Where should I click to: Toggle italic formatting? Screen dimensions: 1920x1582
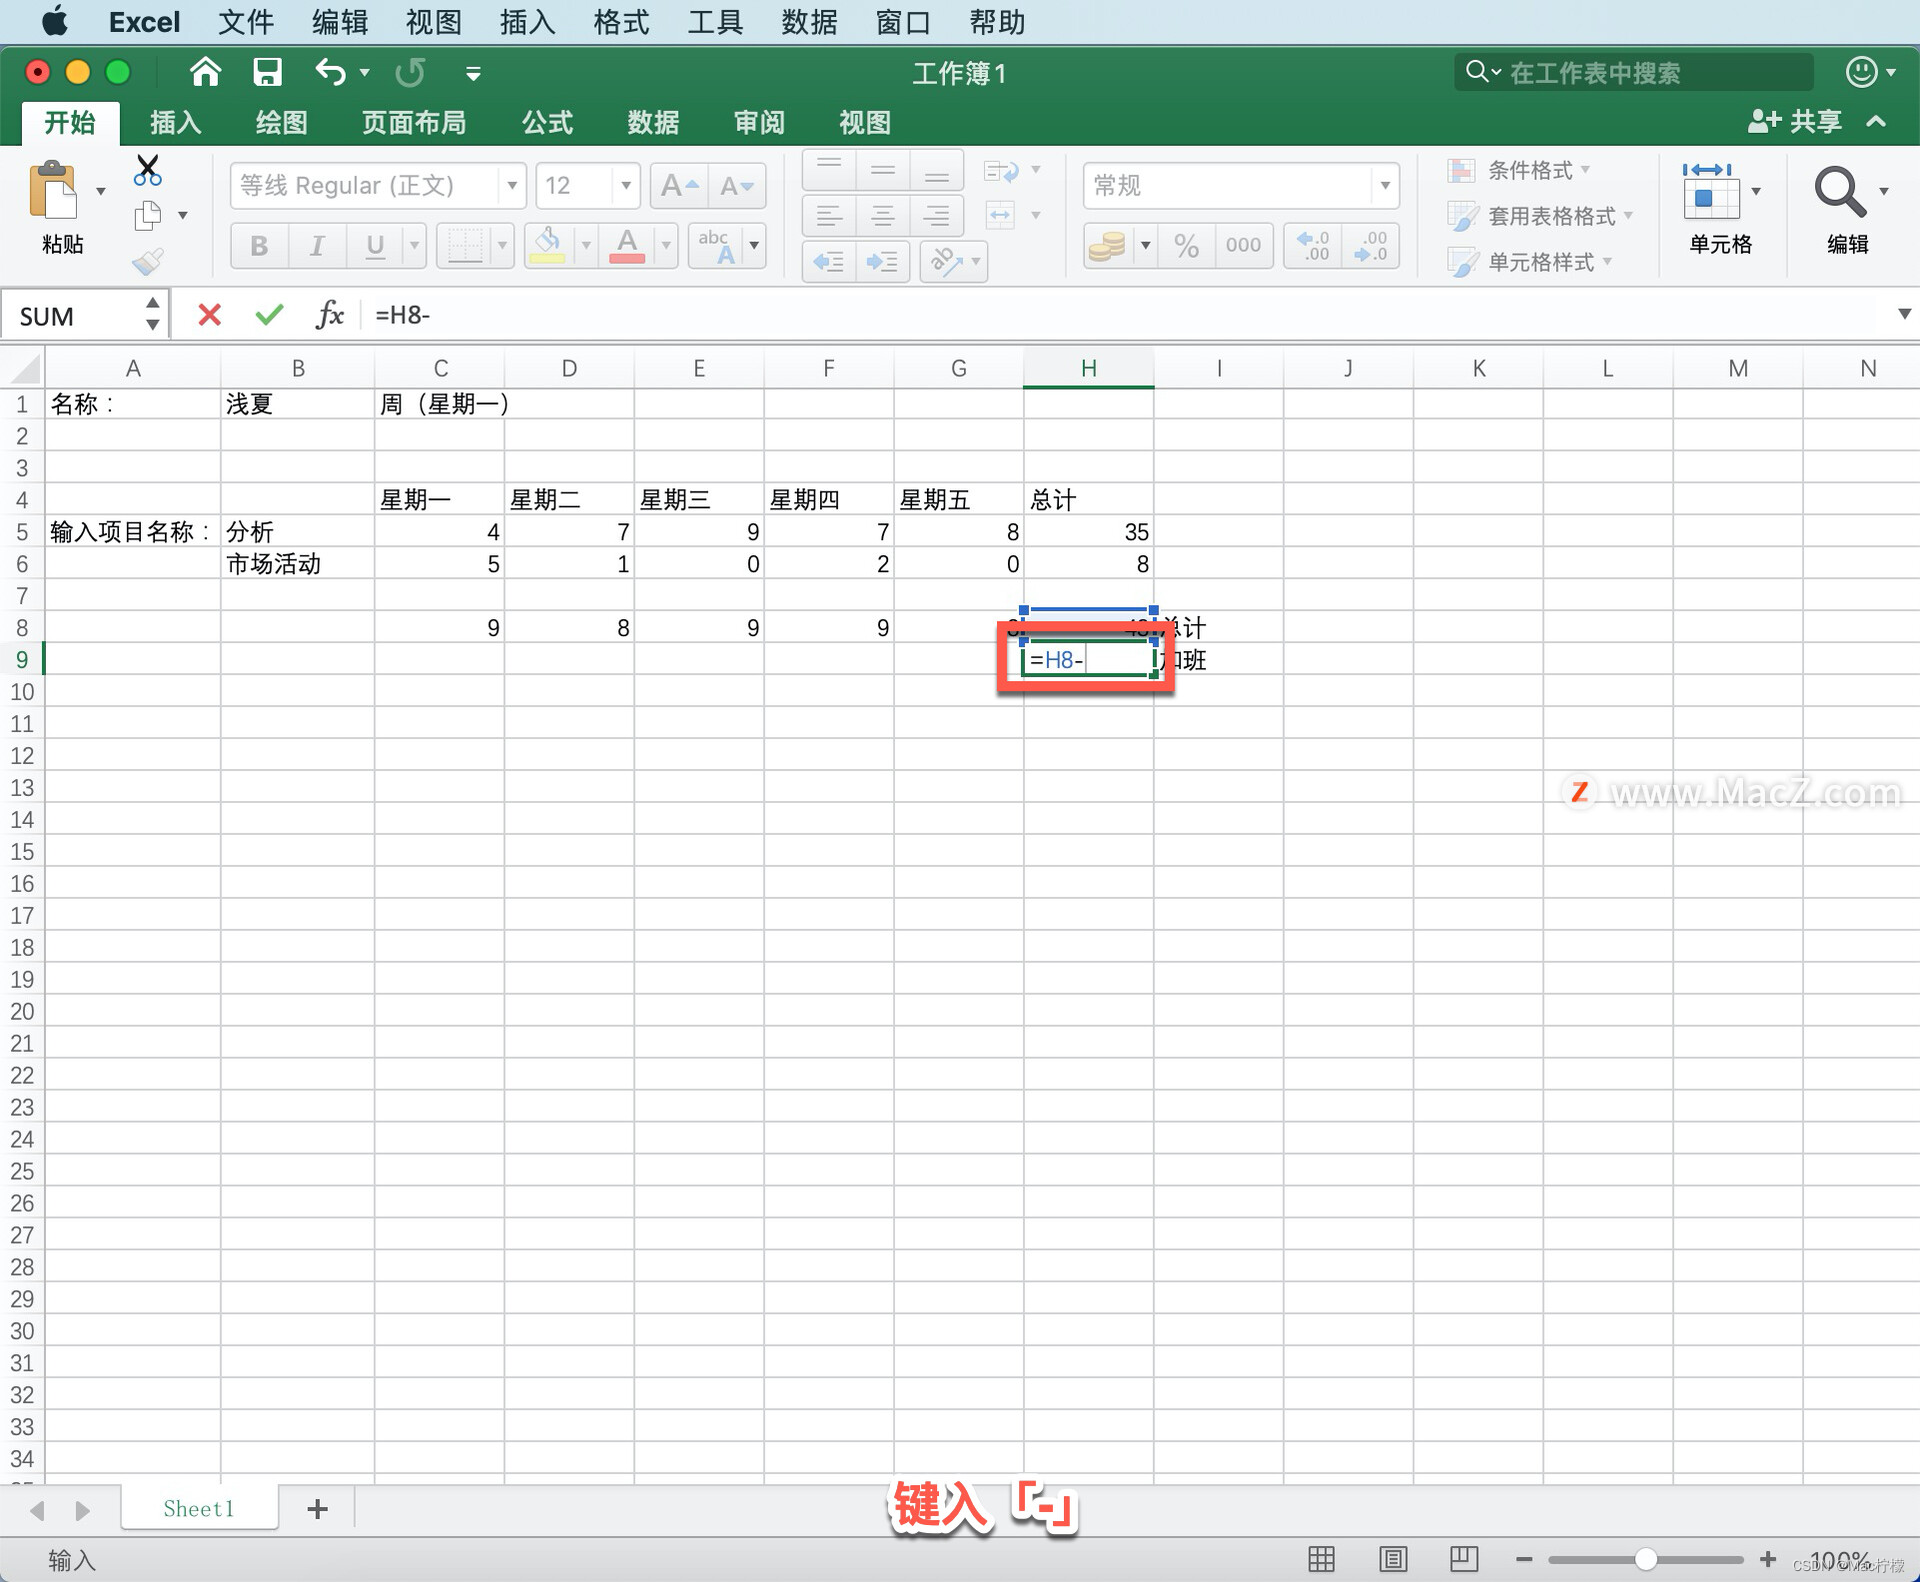click(x=317, y=246)
